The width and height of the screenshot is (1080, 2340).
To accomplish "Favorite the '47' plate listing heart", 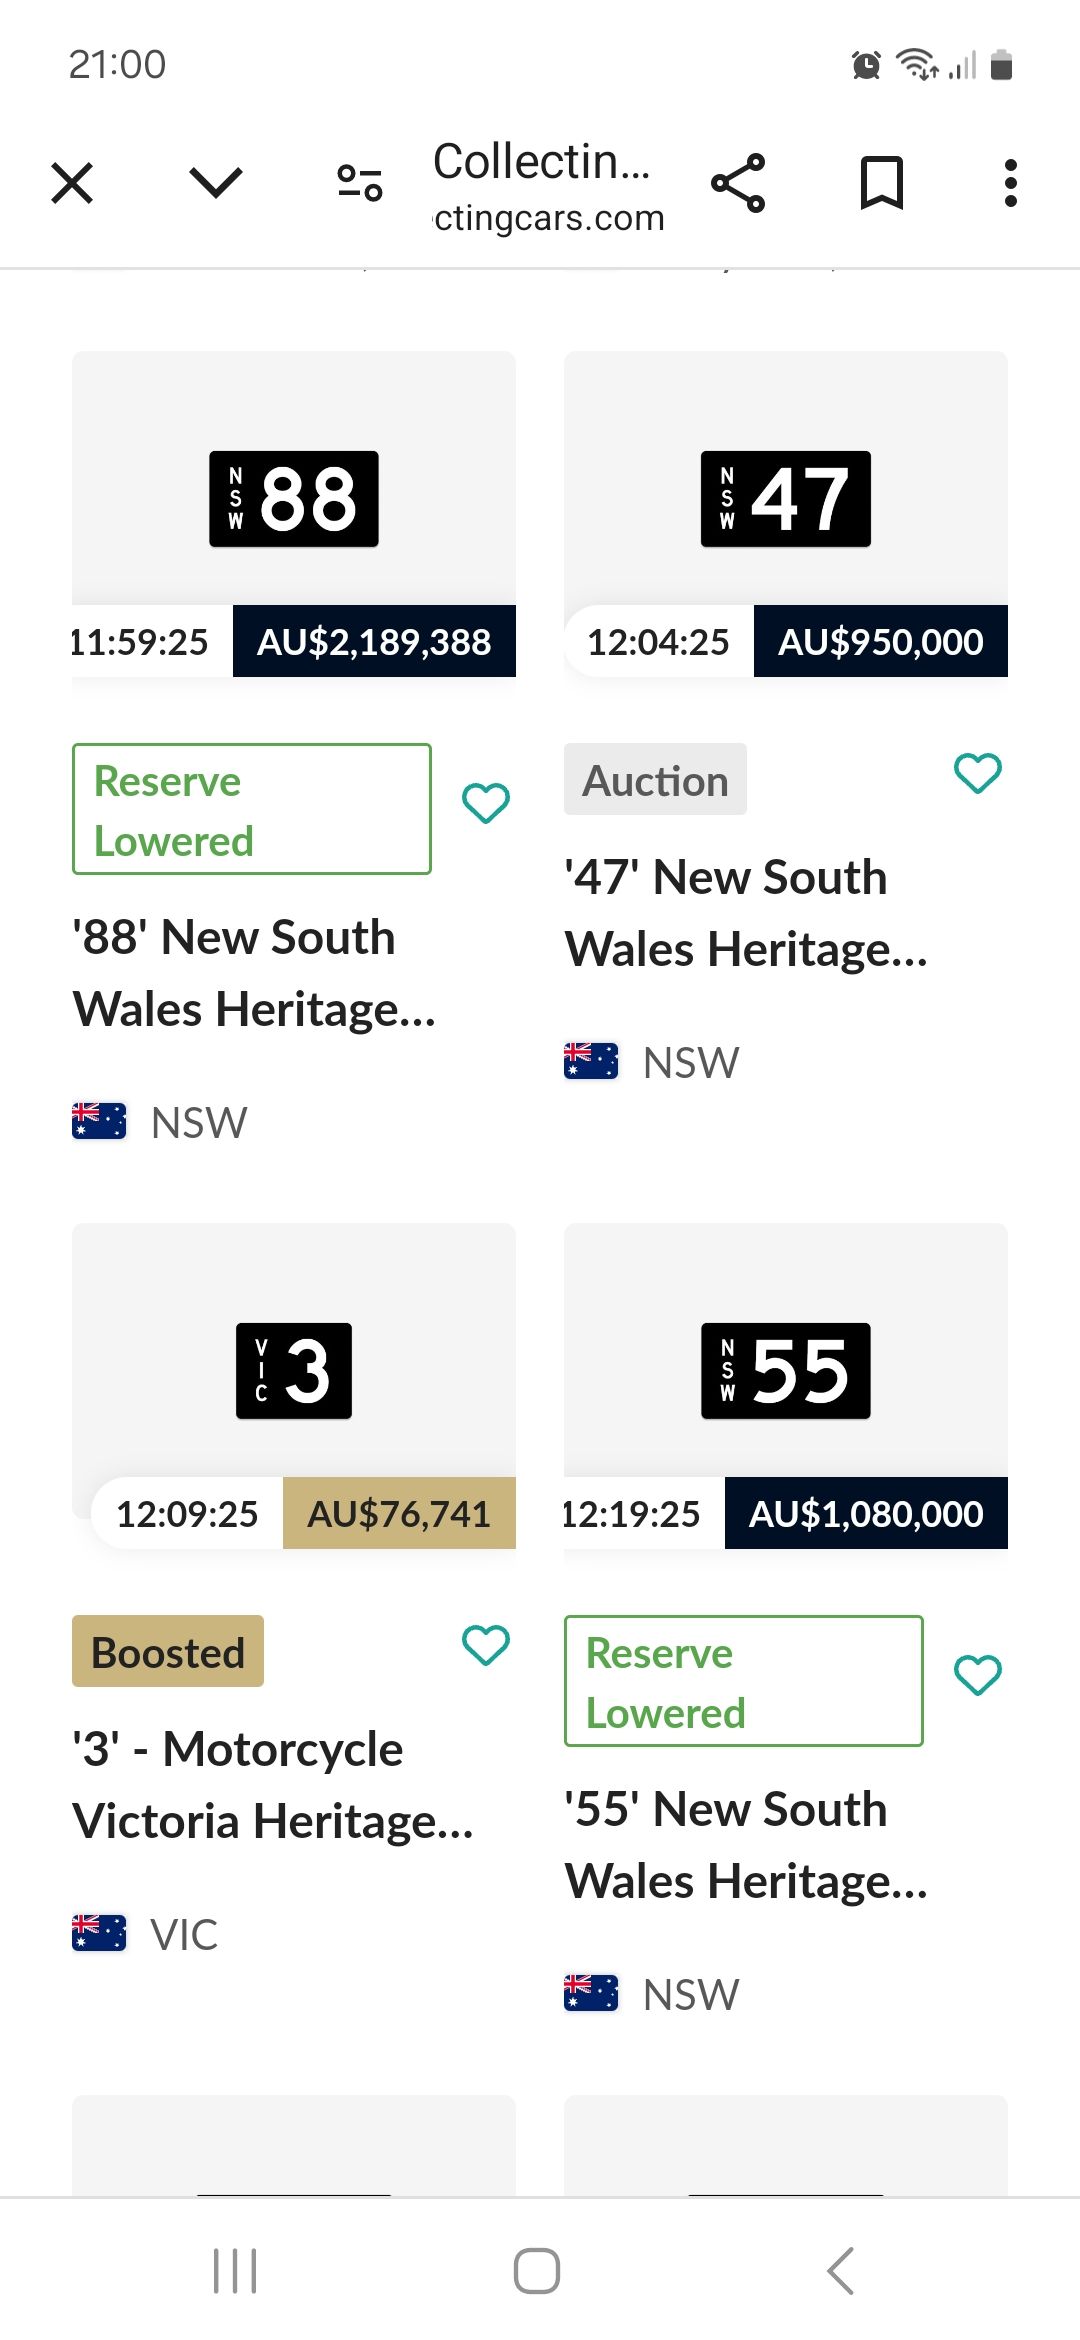I will [x=978, y=773].
